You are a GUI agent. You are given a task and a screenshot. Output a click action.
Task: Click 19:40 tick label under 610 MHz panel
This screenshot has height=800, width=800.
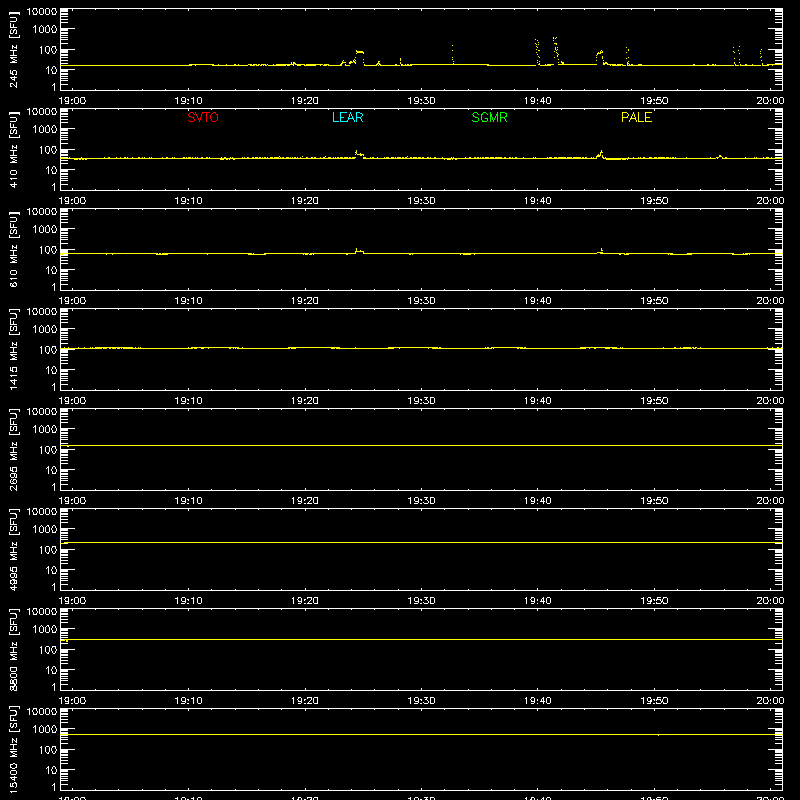pos(537,301)
